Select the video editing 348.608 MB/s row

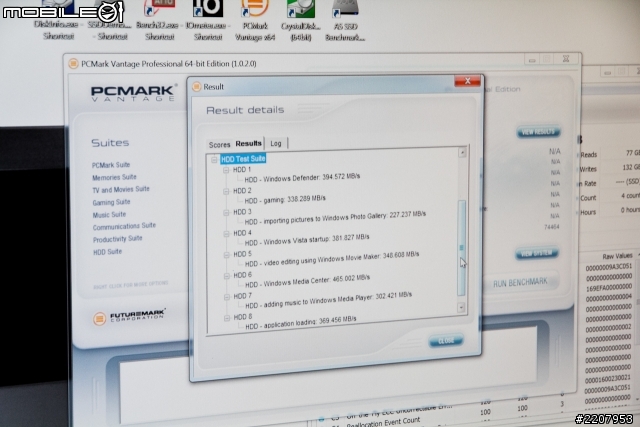[332, 259]
